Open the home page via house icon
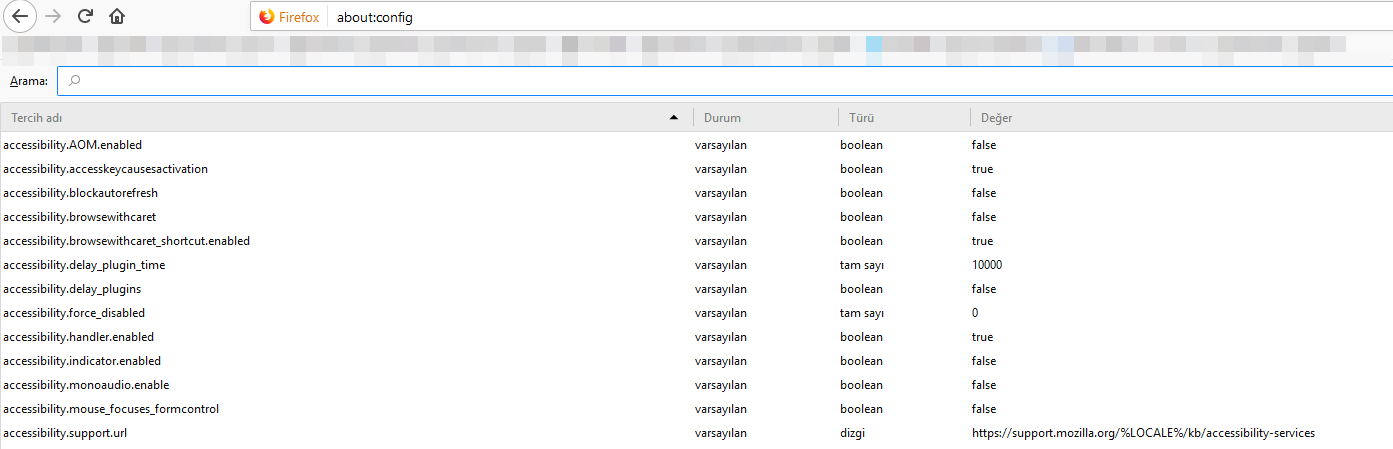 point(117,16)
